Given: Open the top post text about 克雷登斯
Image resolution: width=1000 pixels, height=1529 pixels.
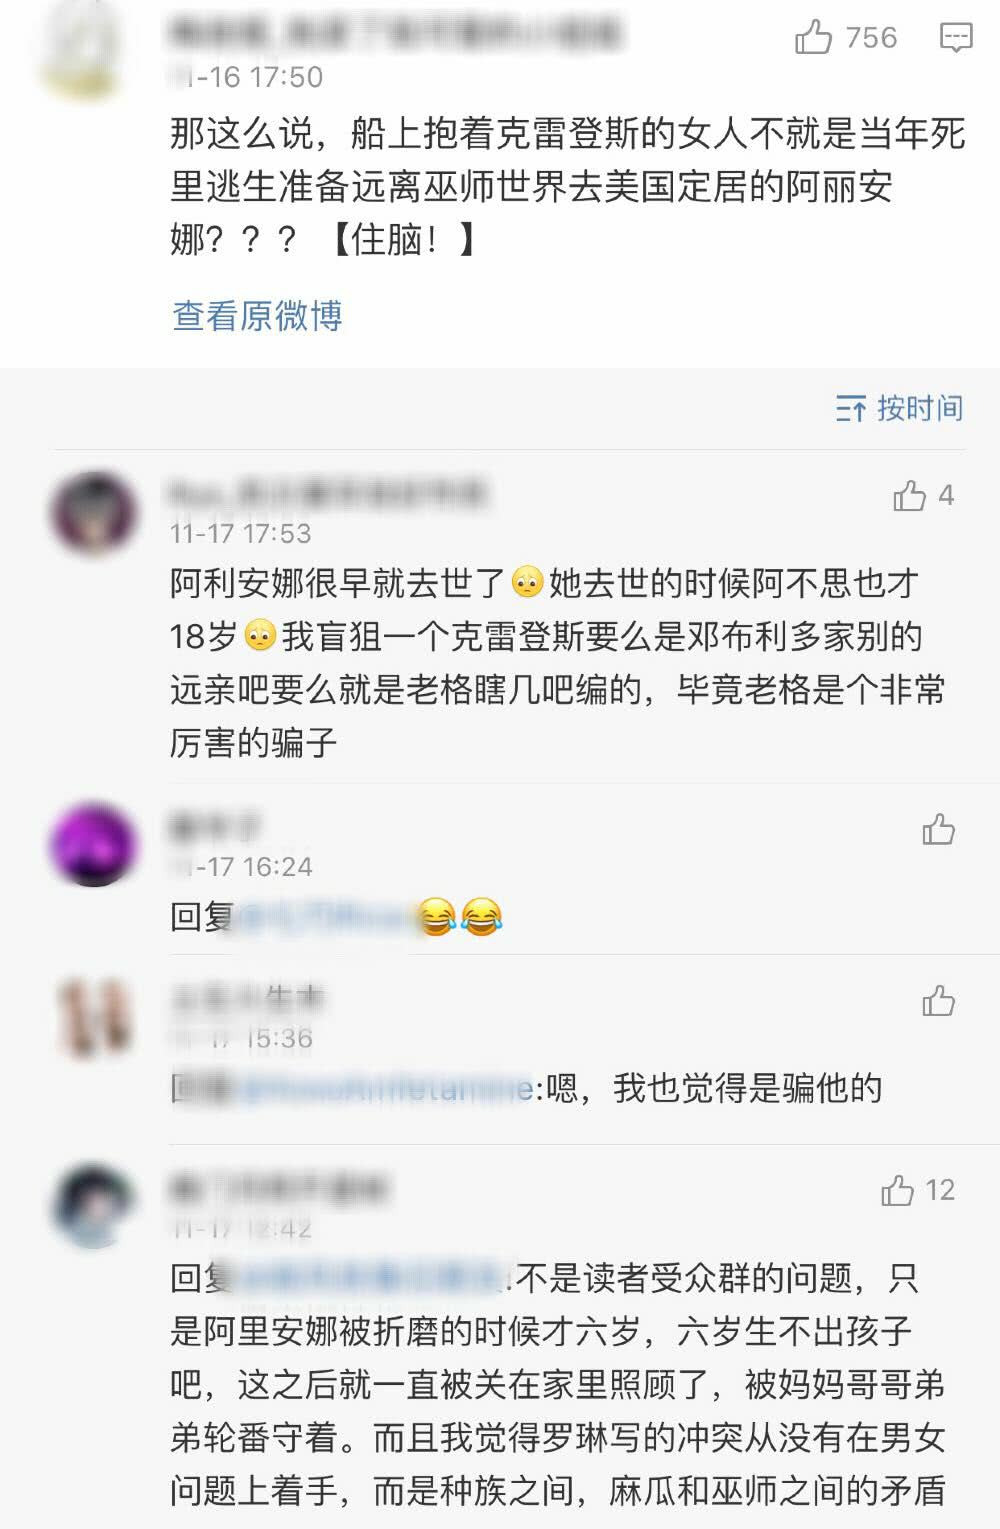Looking at the screenshot, I should pyautogui.click(x=568, y=187).
